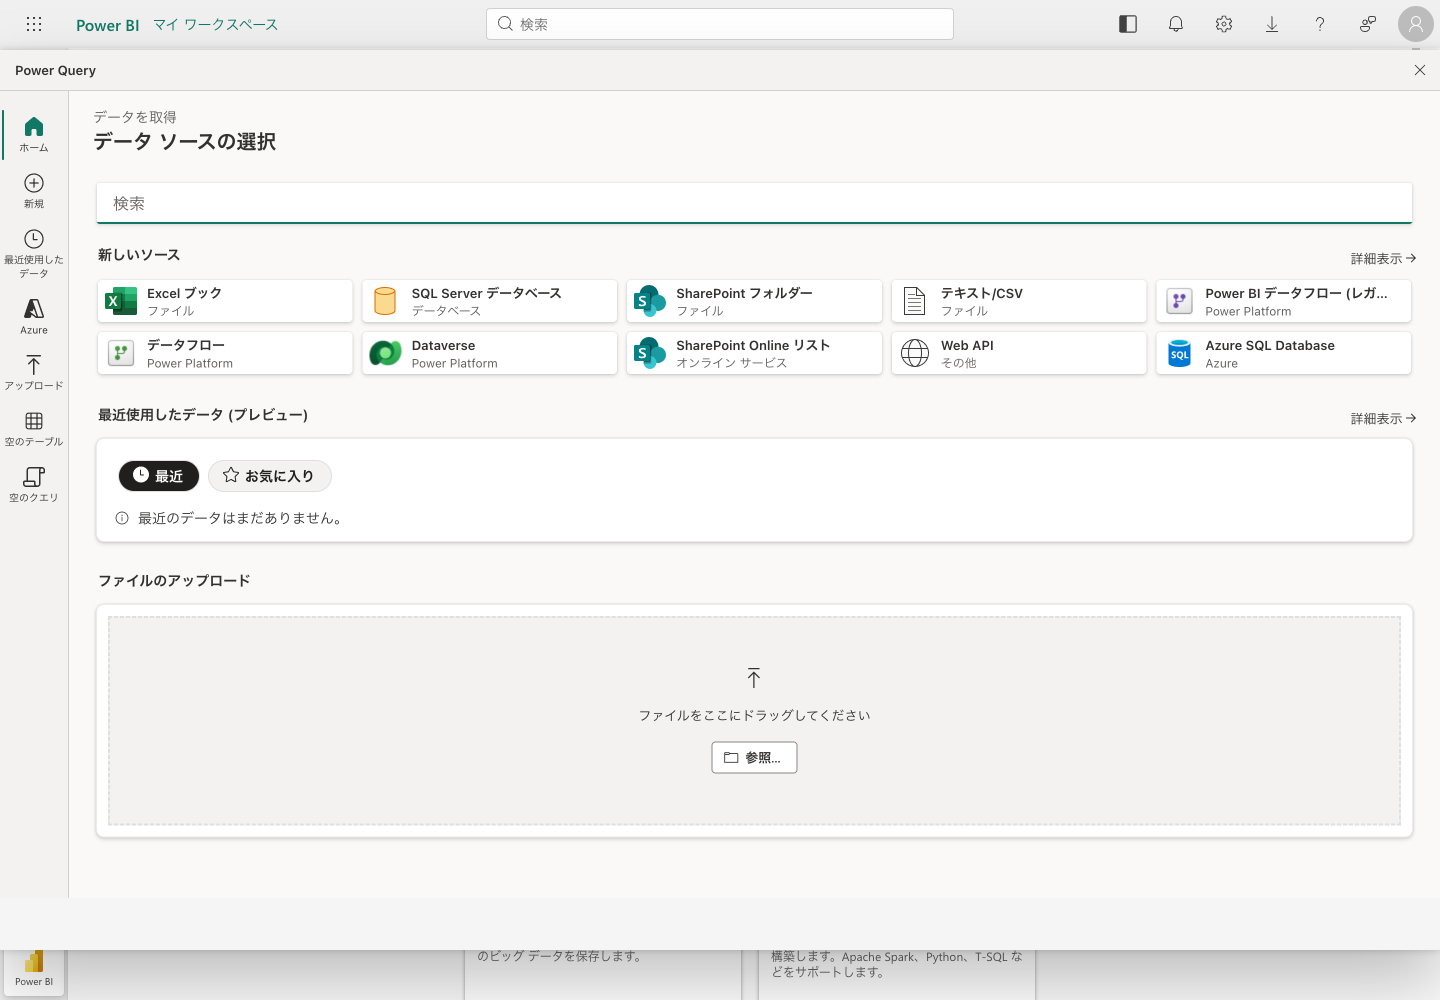Image resolution: width=1440 pixels, height=1000 pixels.
Task: Close the Power Query dialog
Action: click(1420, 70)
